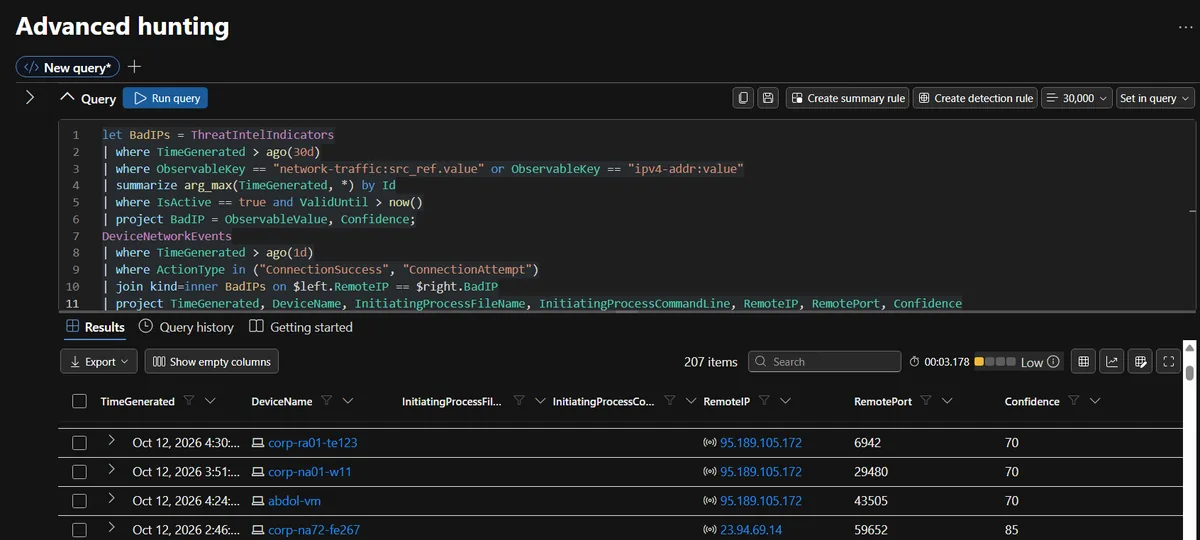Copy the query using the copy icon
The width and height of the screenshot is (1200, 540).
tap(743, 98)
